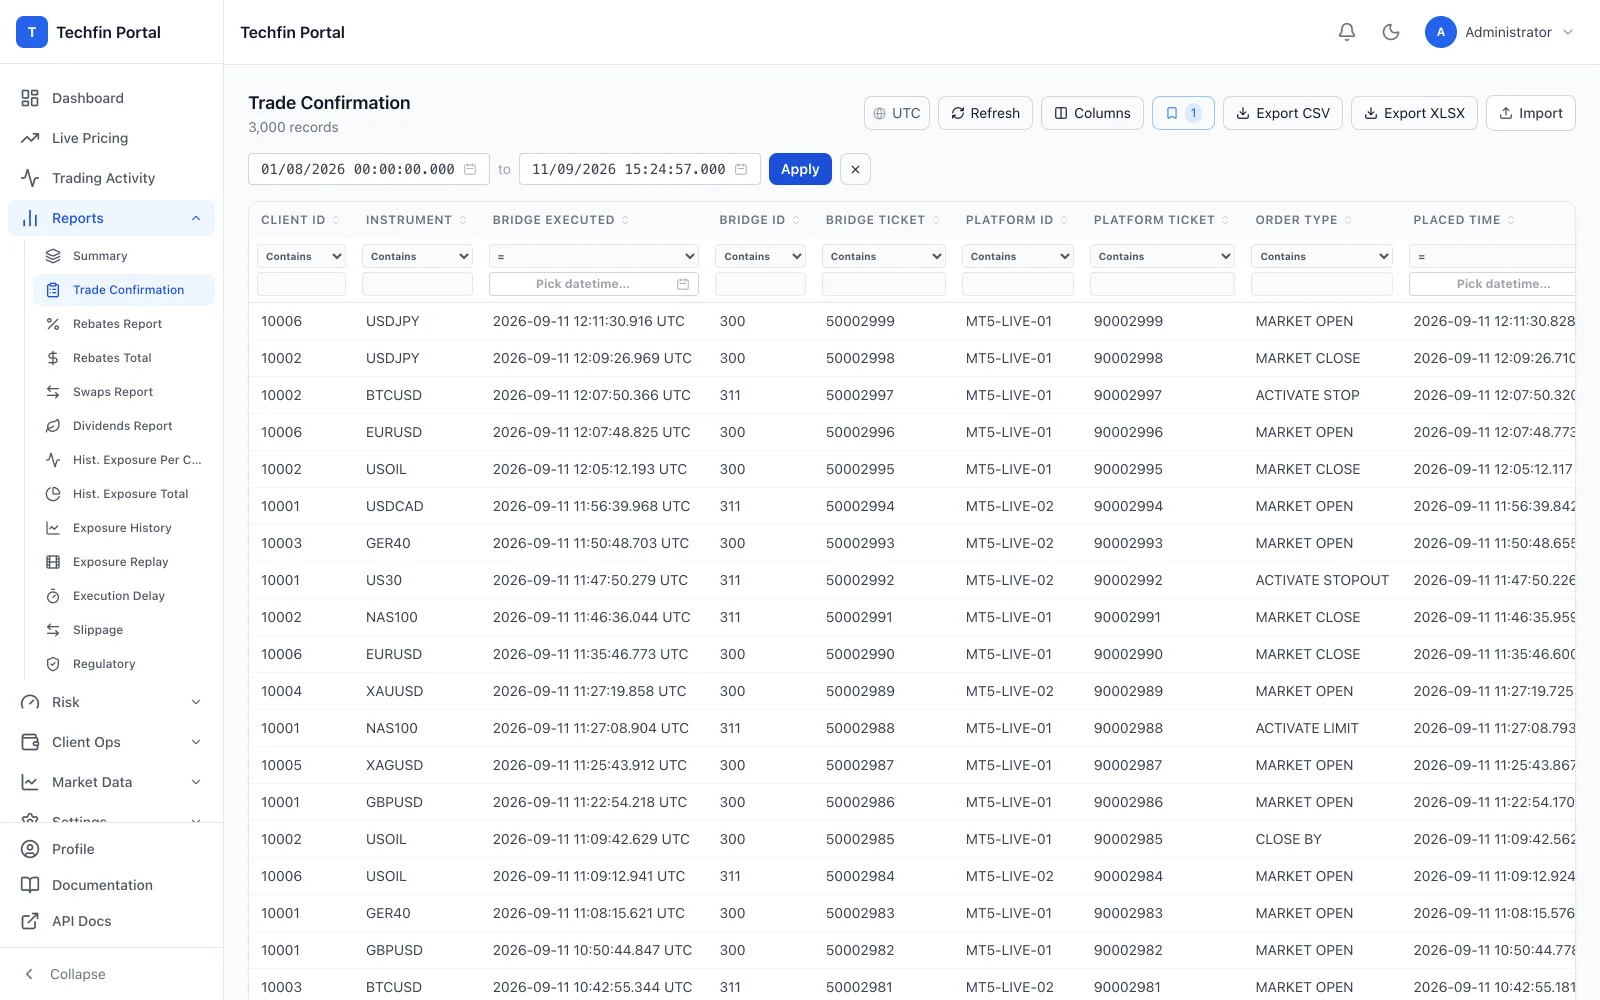Open Dividends Report
This screenshot has height=1000, width=1600.
pos(124,426)
